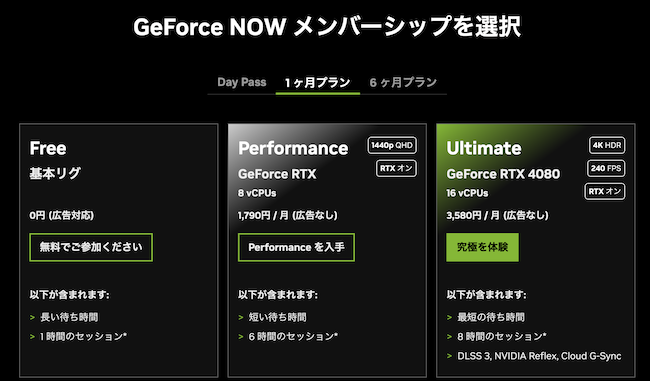Switch to the Day Pass tab
Image resolution: width=650 pixels, height=381 pixels.
242,82
